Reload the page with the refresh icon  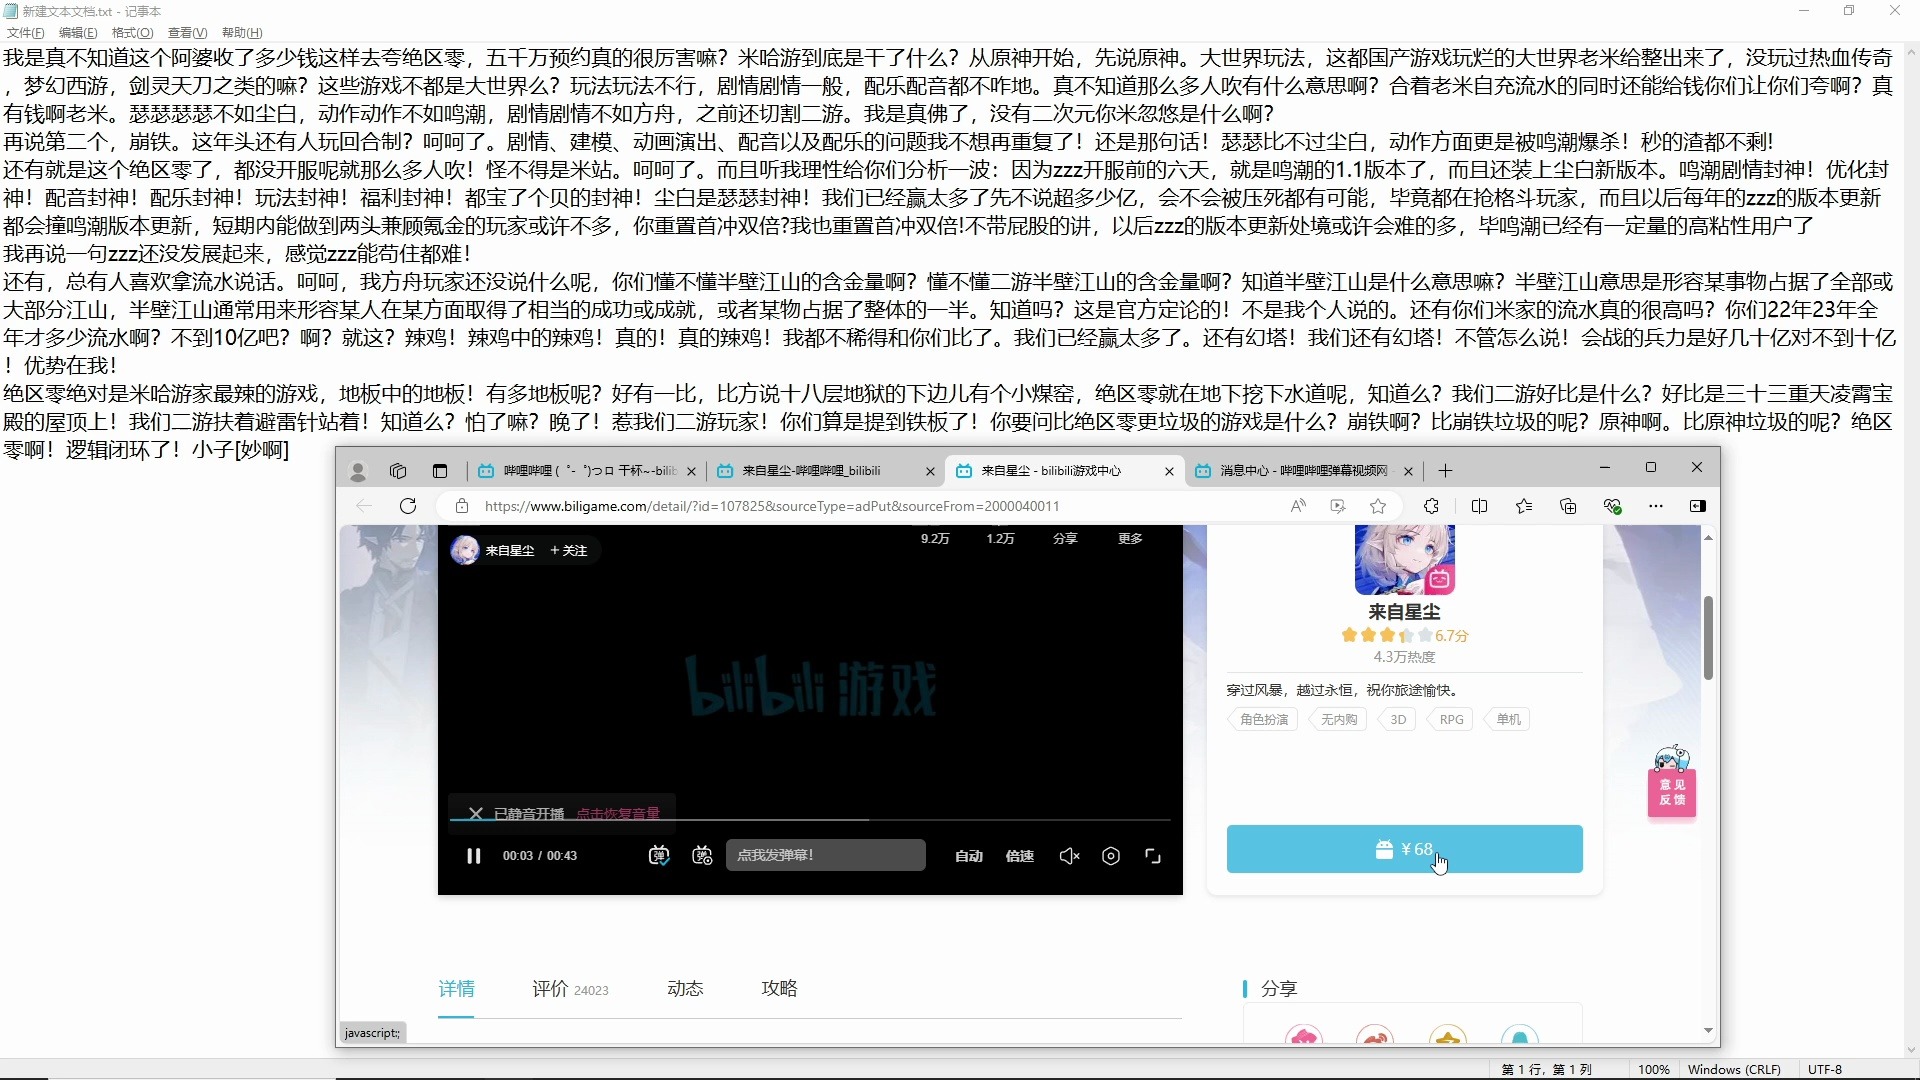tap(408, 506)
